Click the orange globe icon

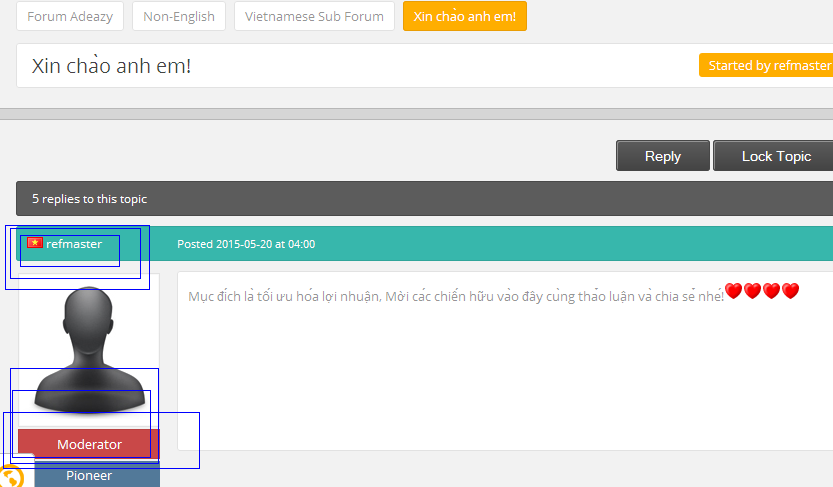pos(11,476)
